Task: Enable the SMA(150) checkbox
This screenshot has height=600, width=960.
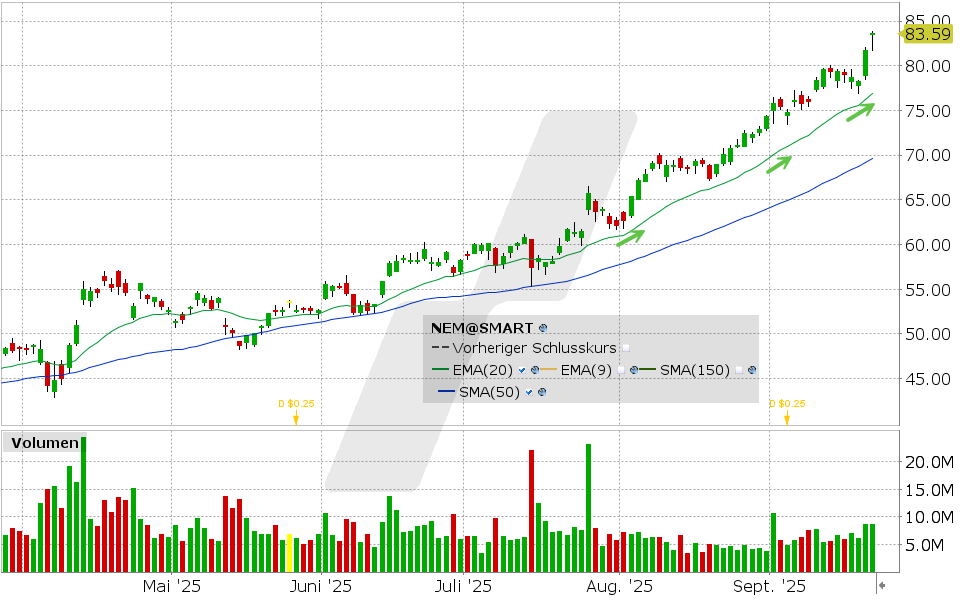Action: 739,370
